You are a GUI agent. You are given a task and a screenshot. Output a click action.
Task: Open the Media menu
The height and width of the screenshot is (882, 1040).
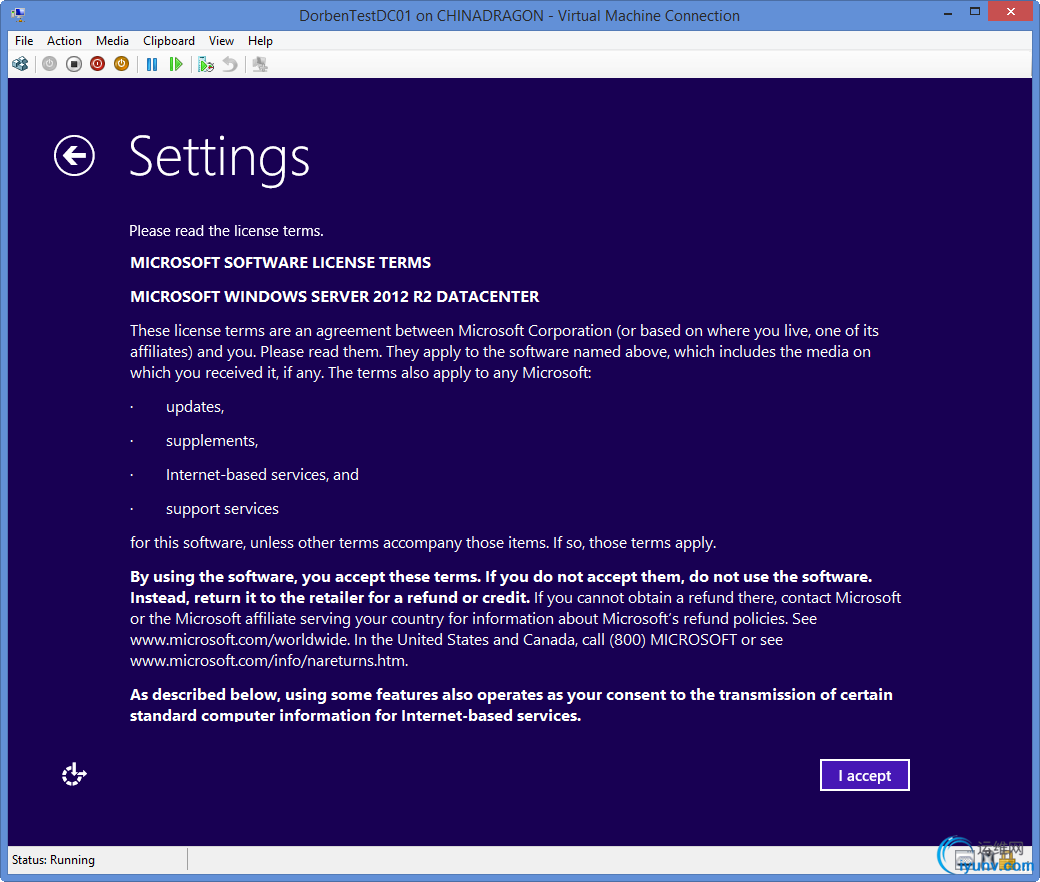[x=112, y=41]
